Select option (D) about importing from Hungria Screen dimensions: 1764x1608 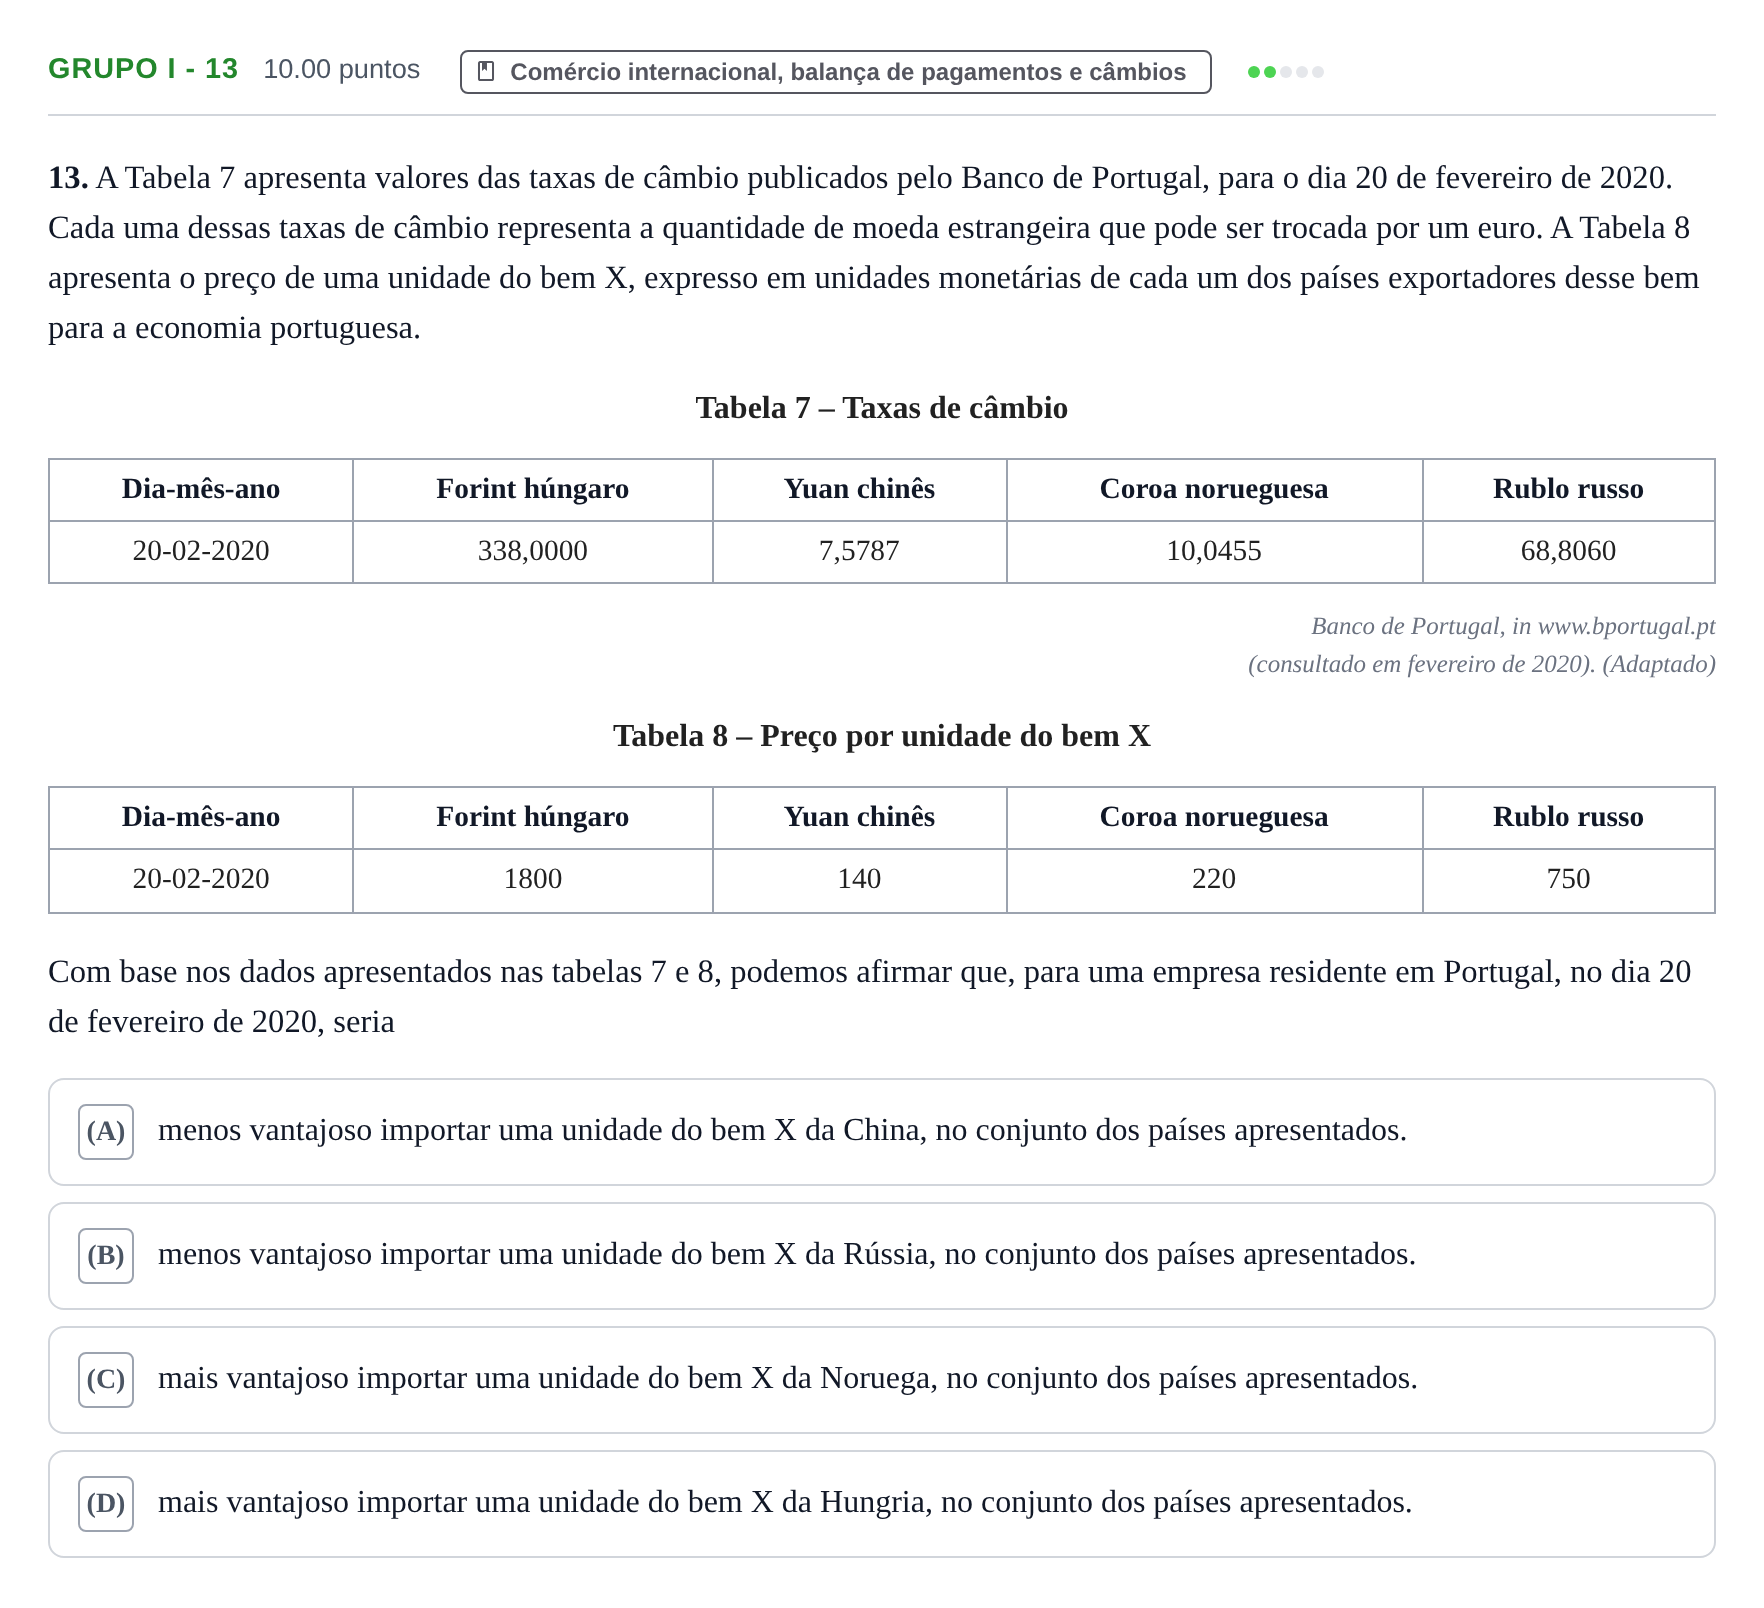tap(881, 1504)
